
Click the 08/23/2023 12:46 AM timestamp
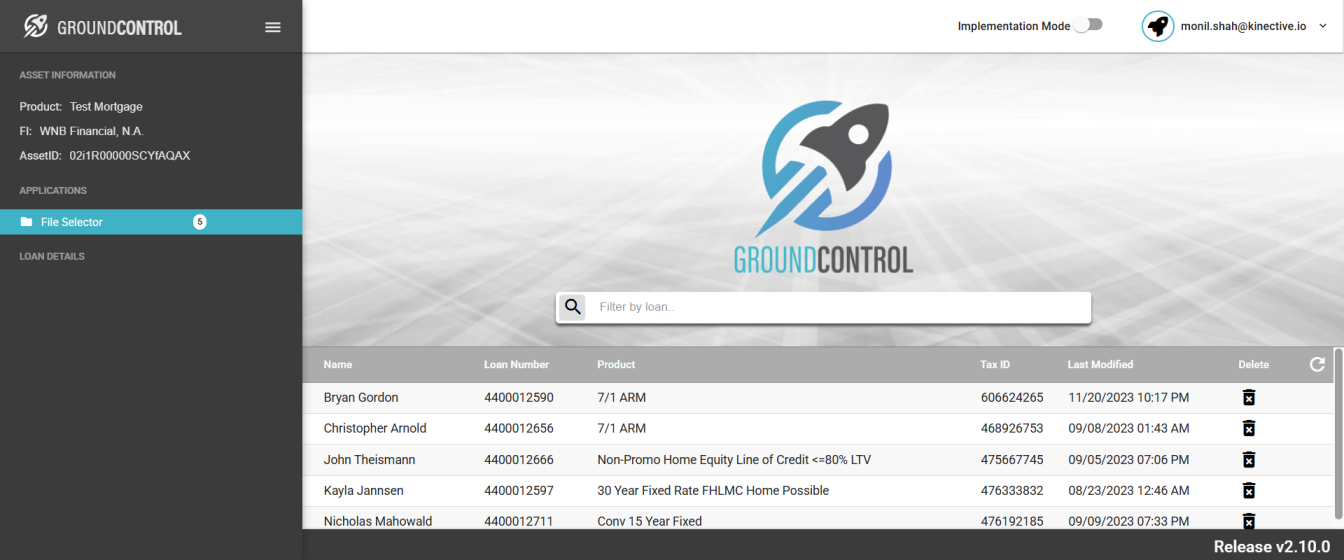coord(1128,491)
